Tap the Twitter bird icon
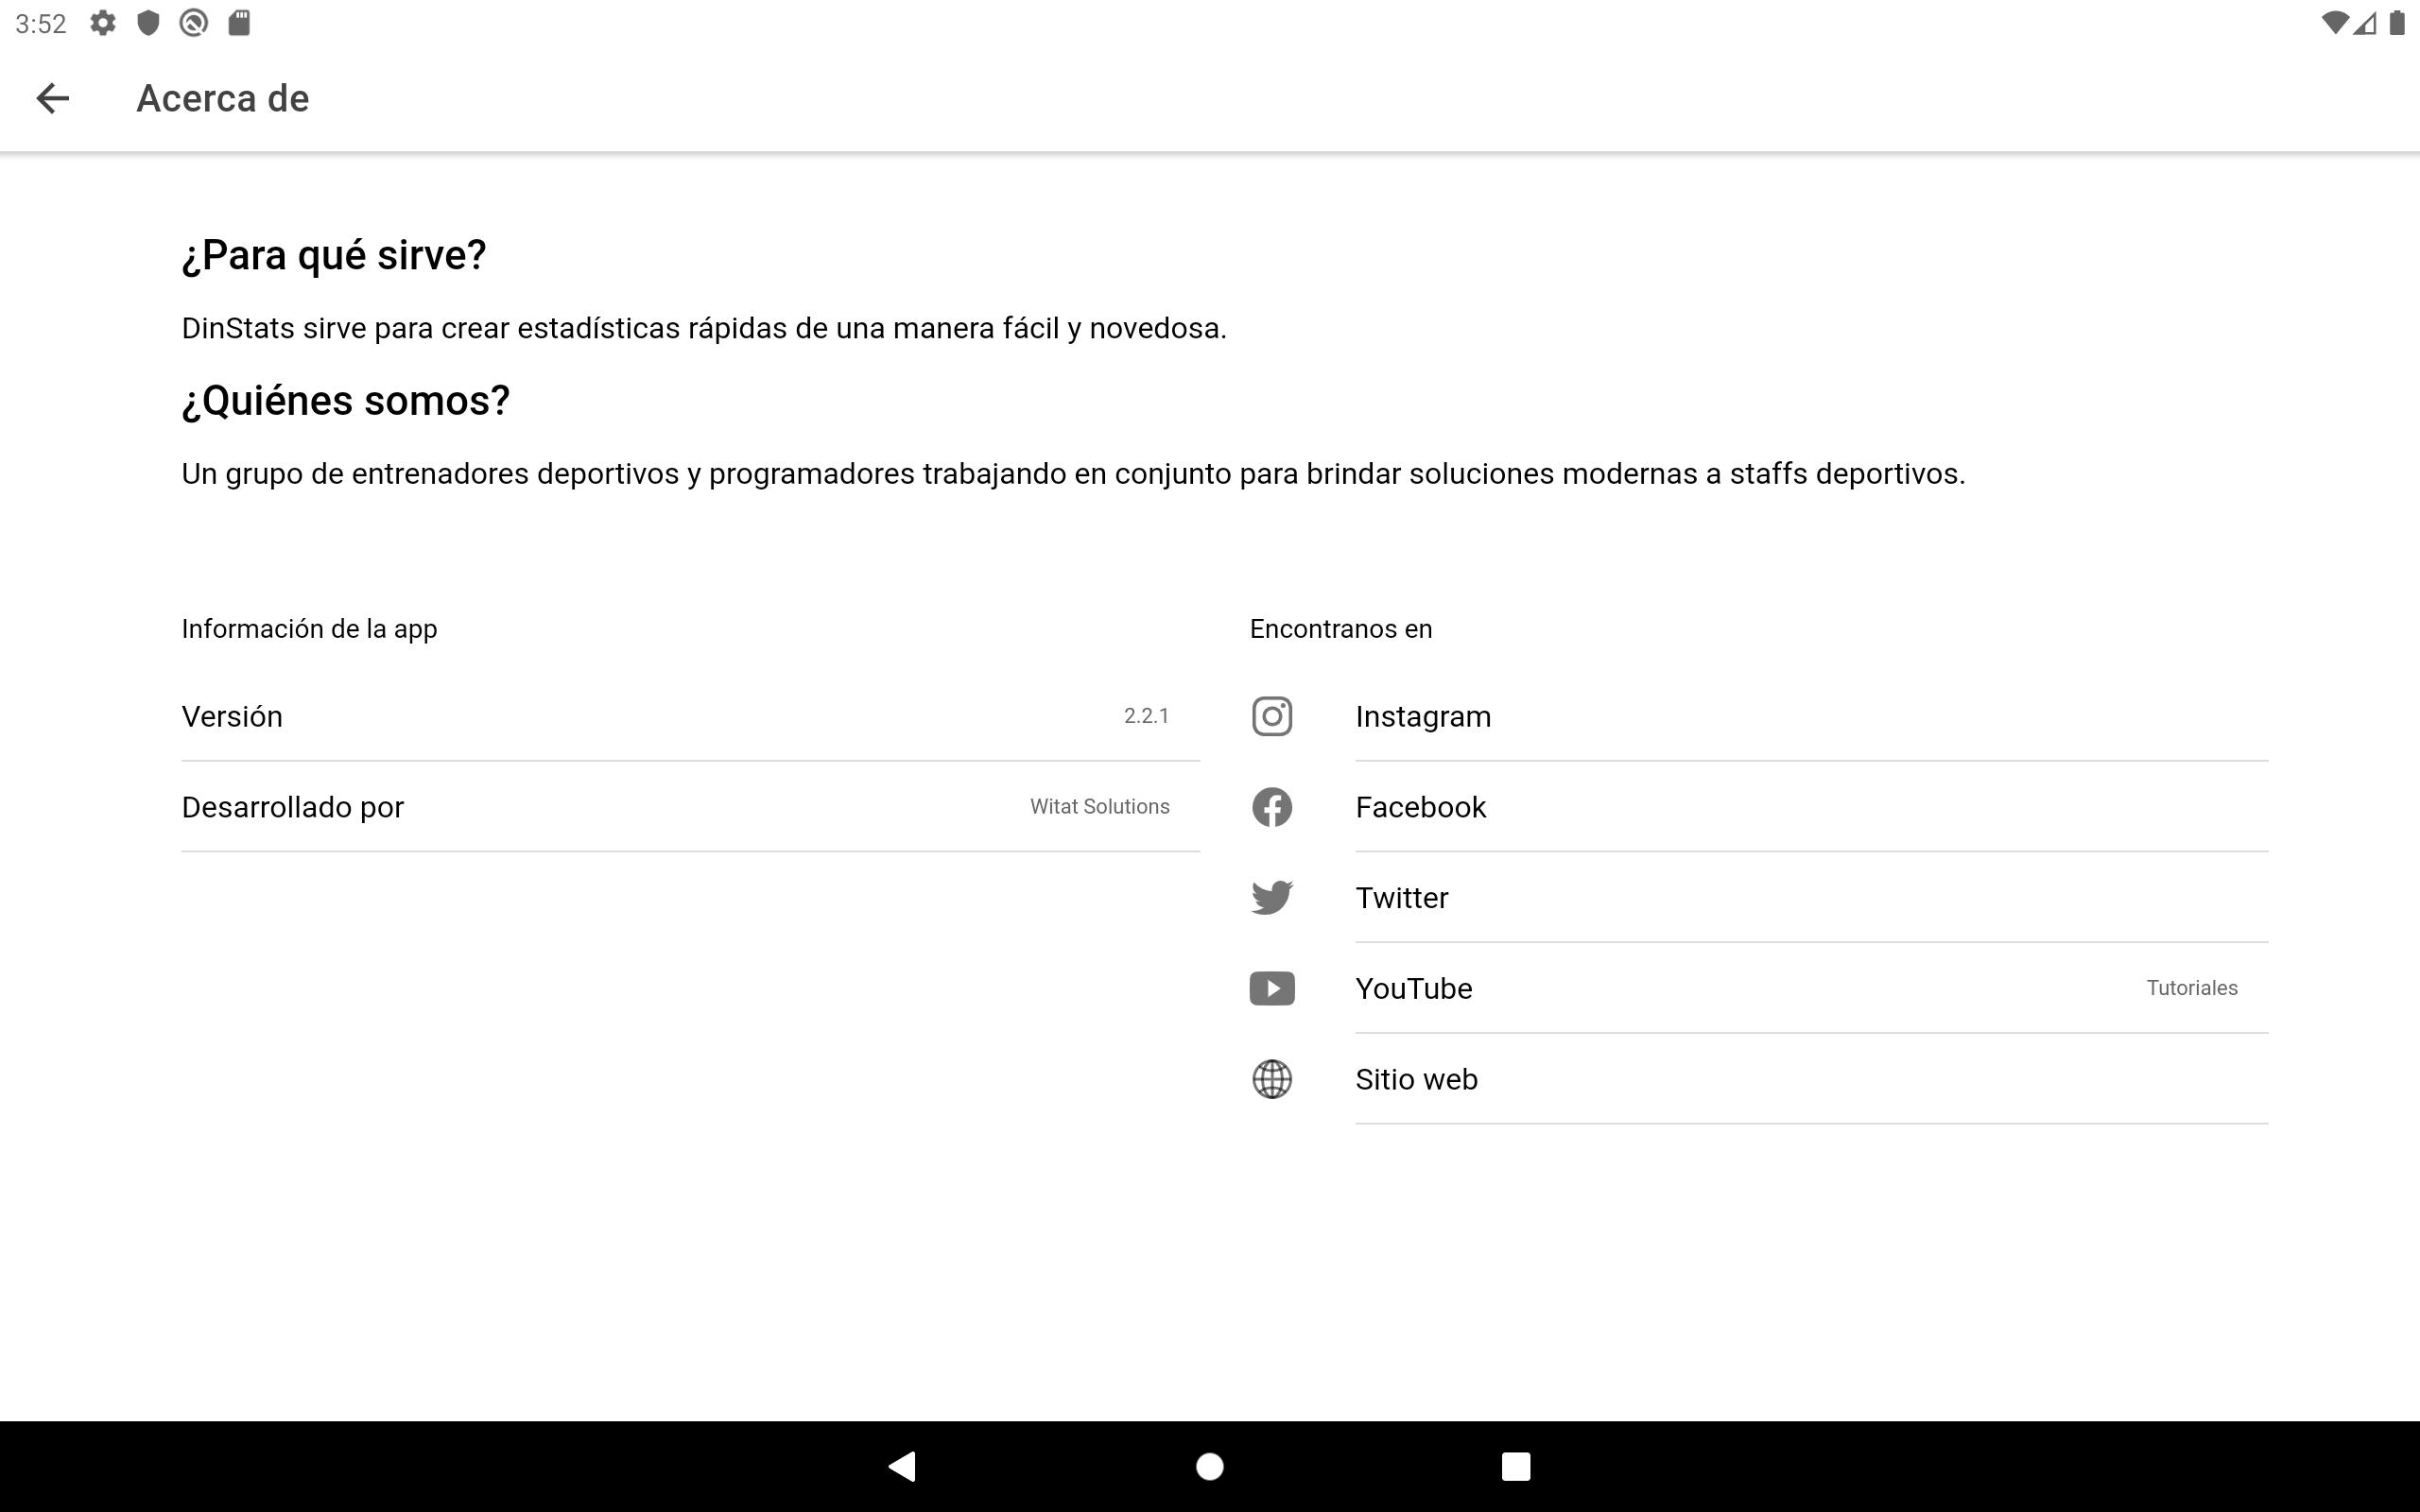This screenshot has width=2420, height=1512. (1272, 898)
